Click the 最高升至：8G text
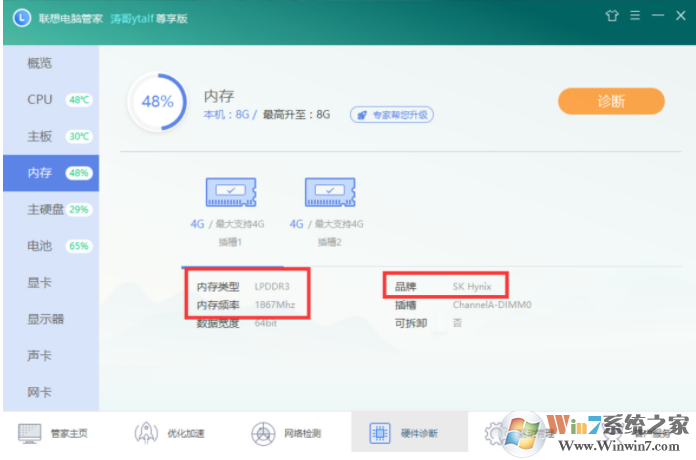The image size is (696, 460). (x=297, y=115)
